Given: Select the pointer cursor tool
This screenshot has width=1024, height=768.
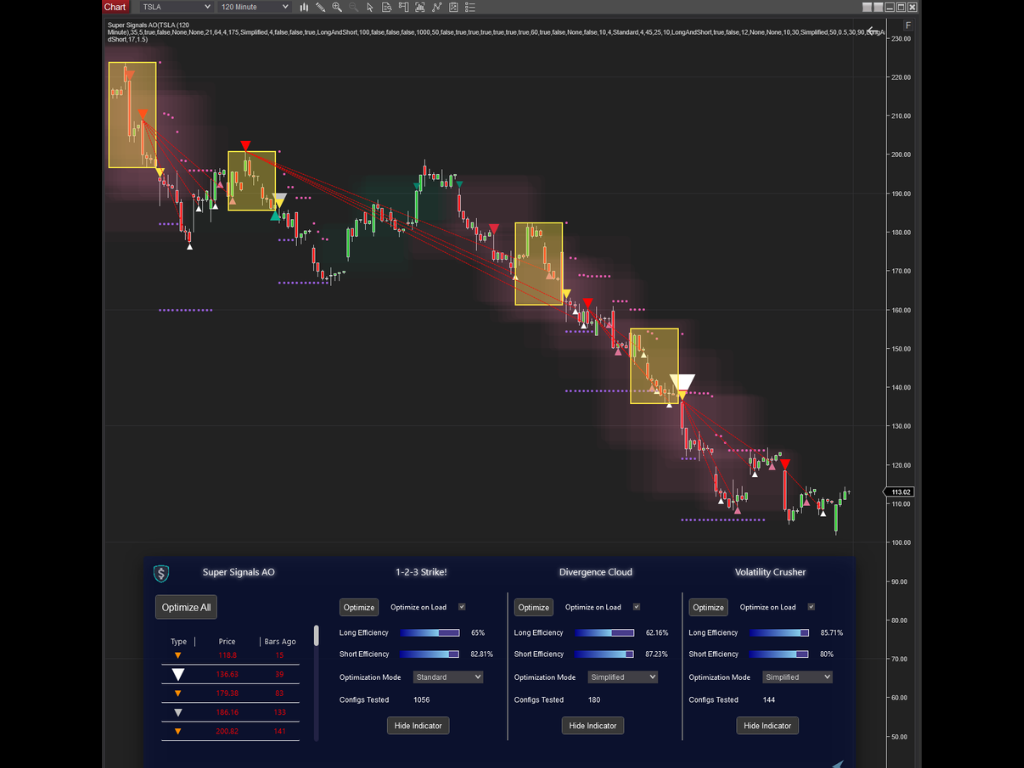Looking at the screenshot, I should (x=370, y=7).
